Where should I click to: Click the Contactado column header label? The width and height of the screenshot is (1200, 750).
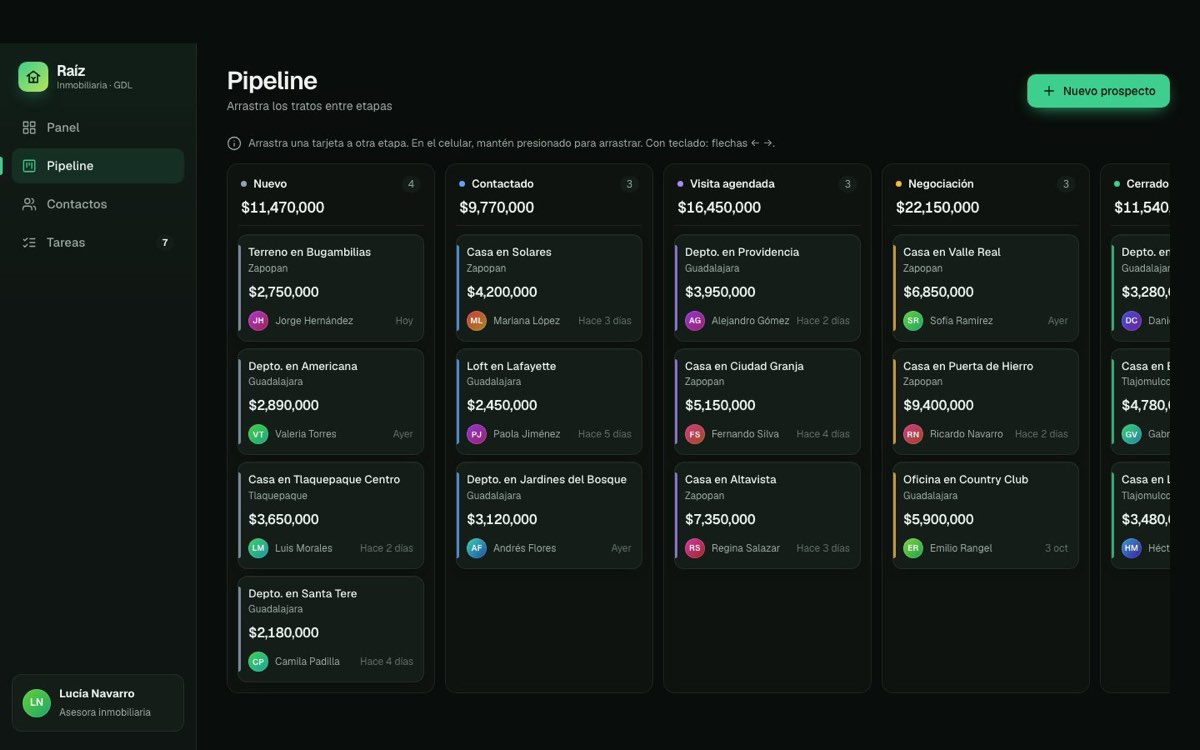click(503, 184)
